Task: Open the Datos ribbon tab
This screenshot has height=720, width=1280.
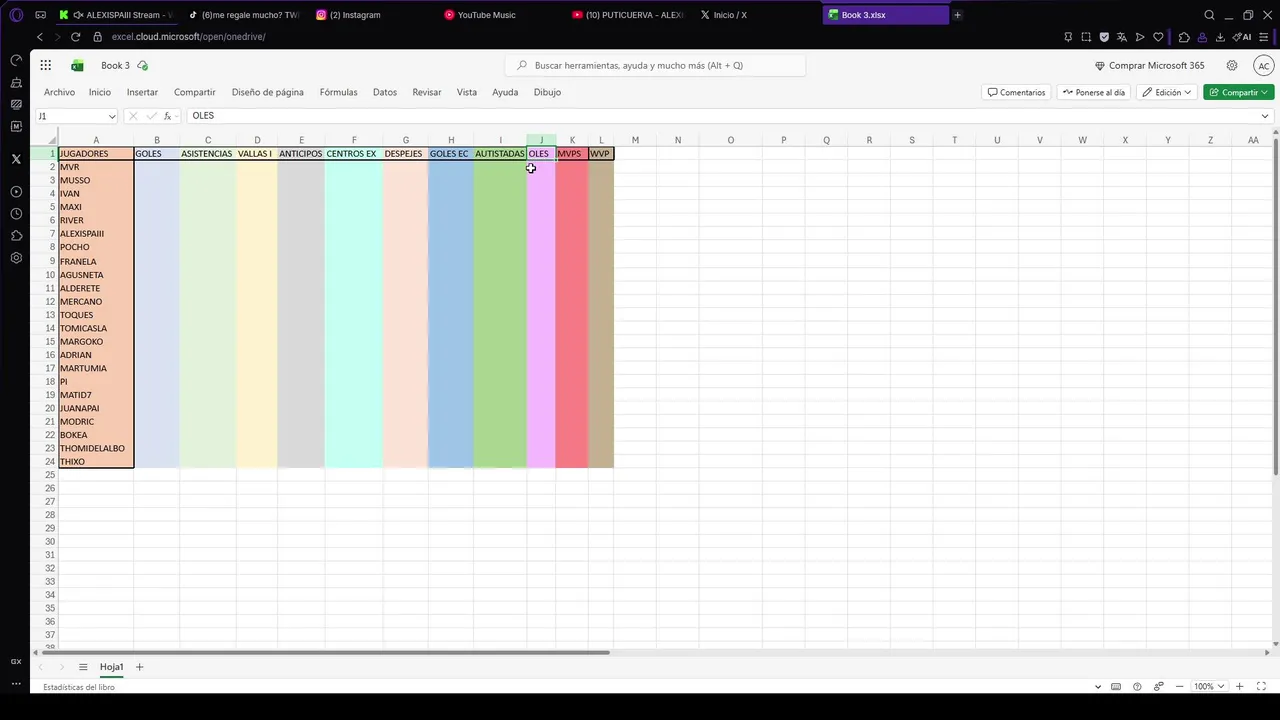Action: click(x=385, y=92)
